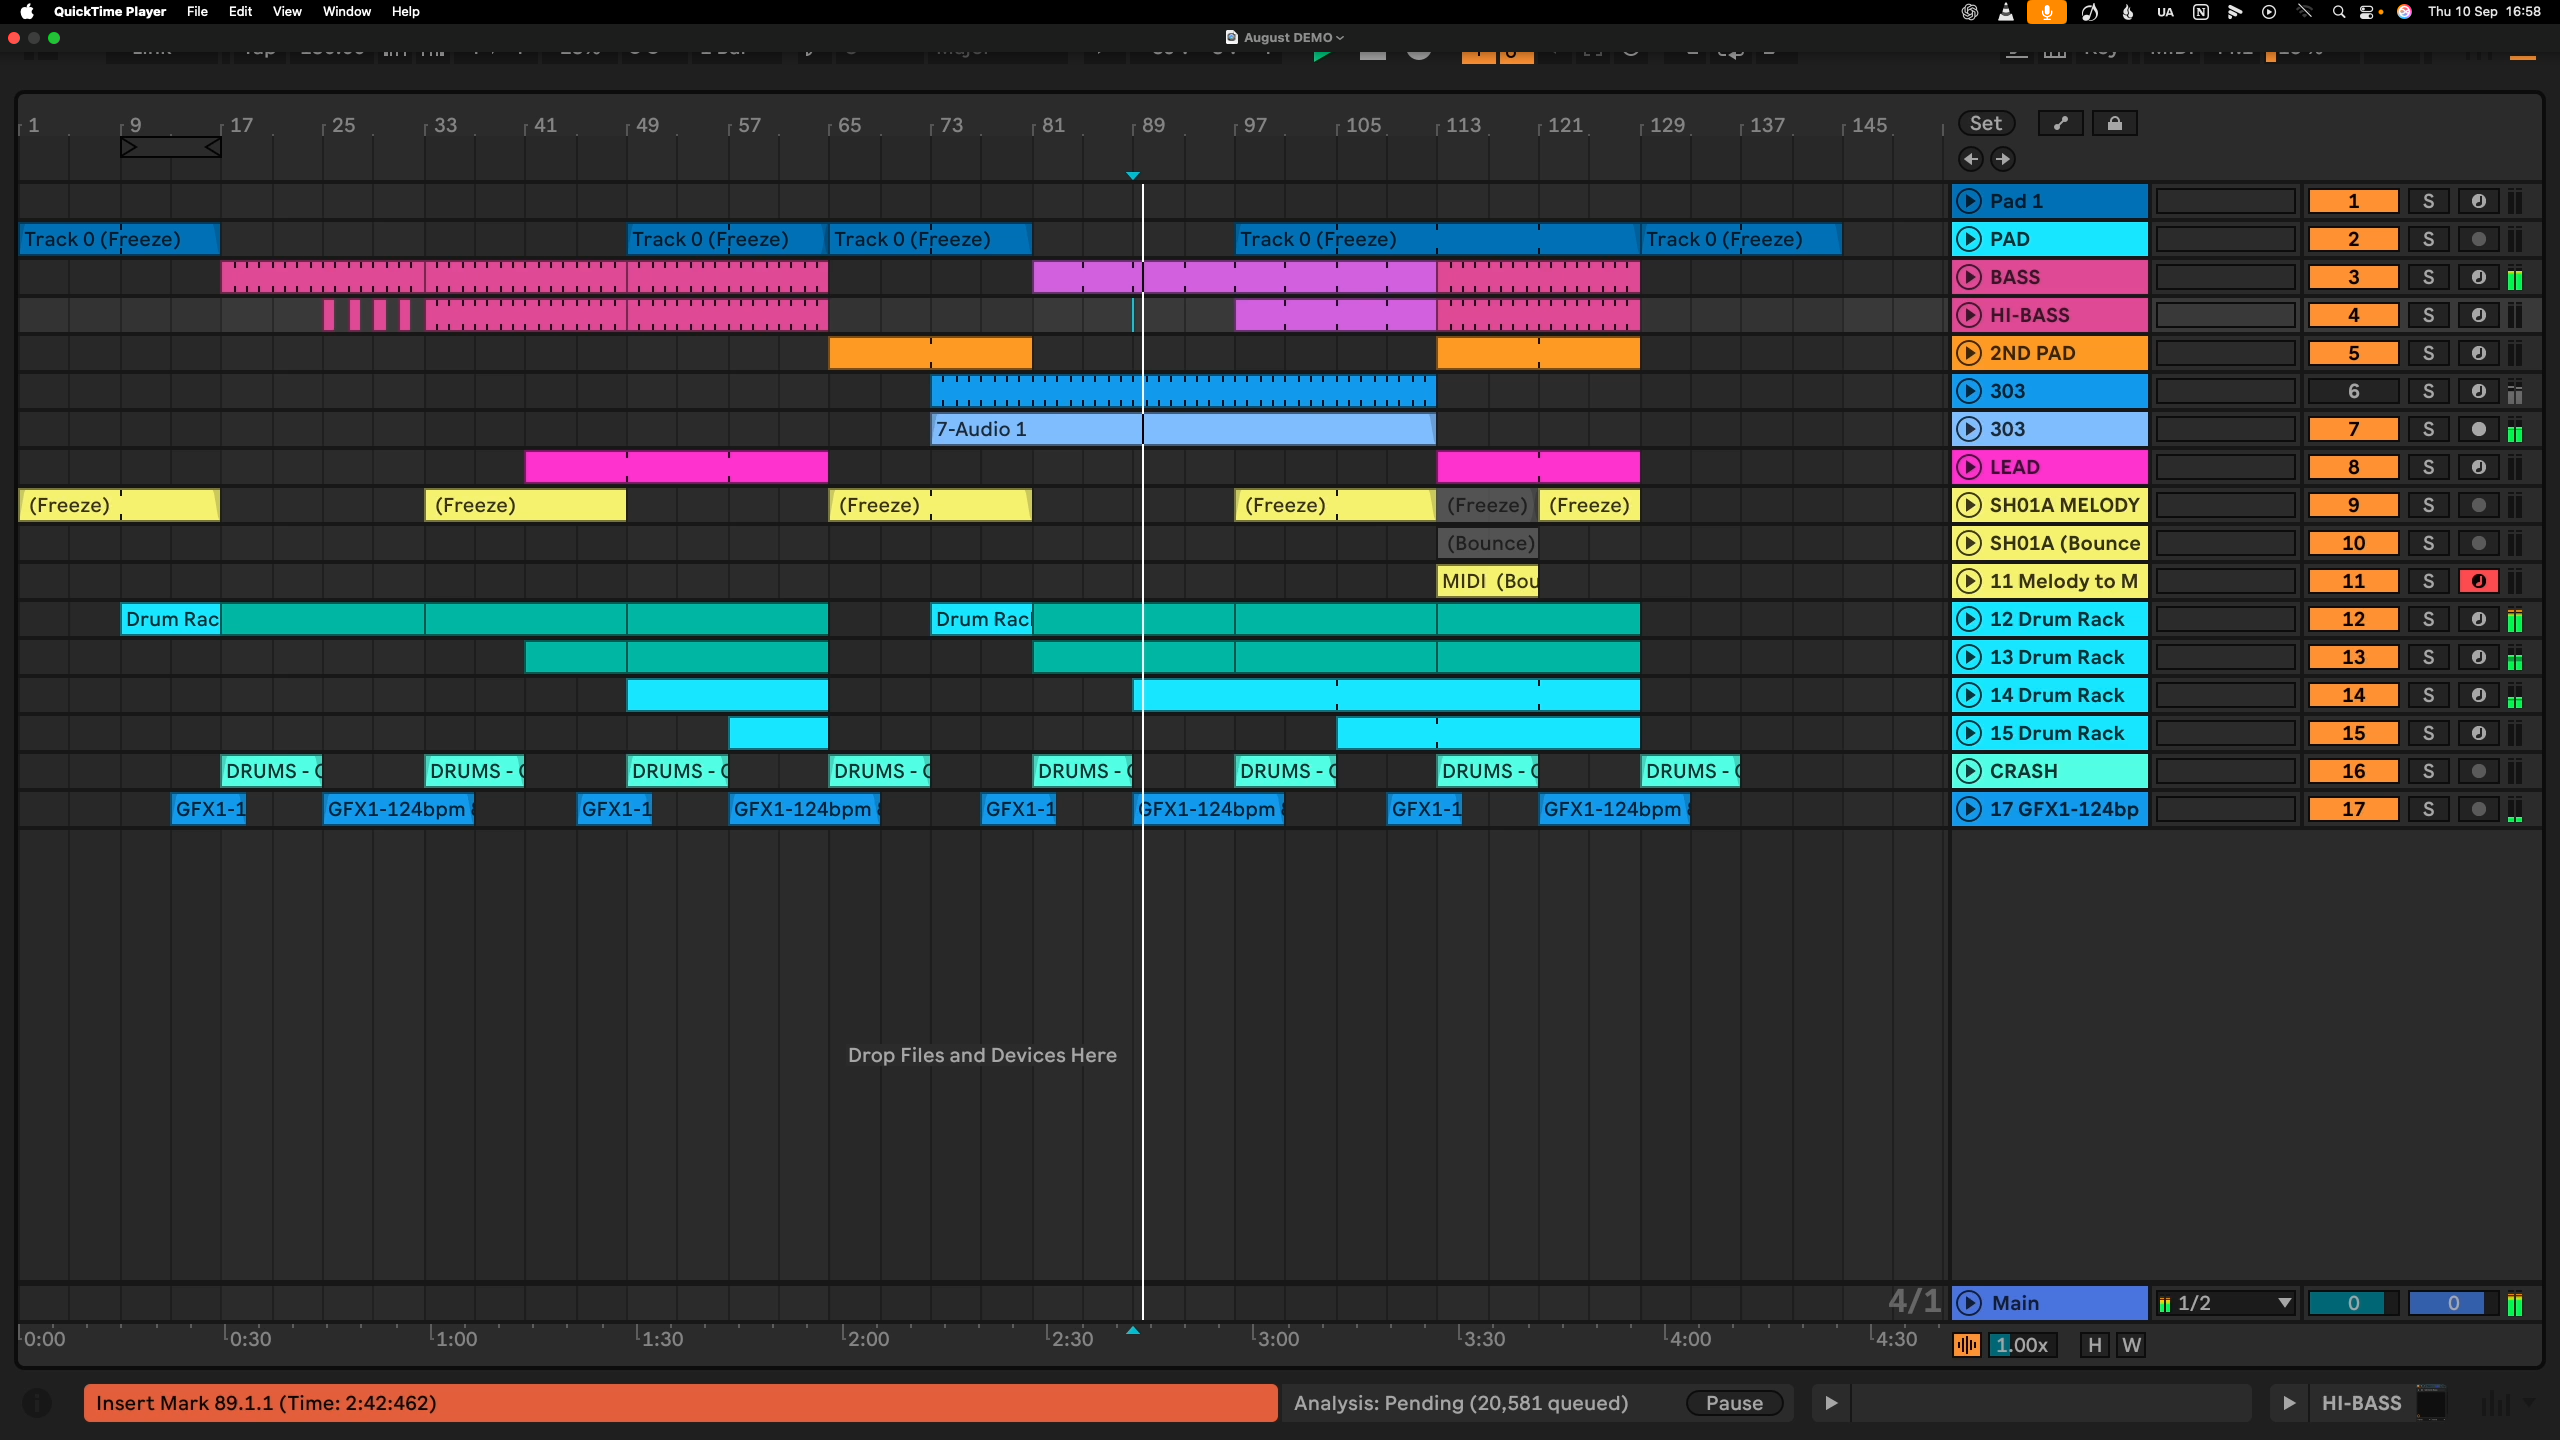Image resolution: width=2560 pixels, height=1440 pixels.
Task: Click the automation lock icon
Action: [x=2114, y=123]
